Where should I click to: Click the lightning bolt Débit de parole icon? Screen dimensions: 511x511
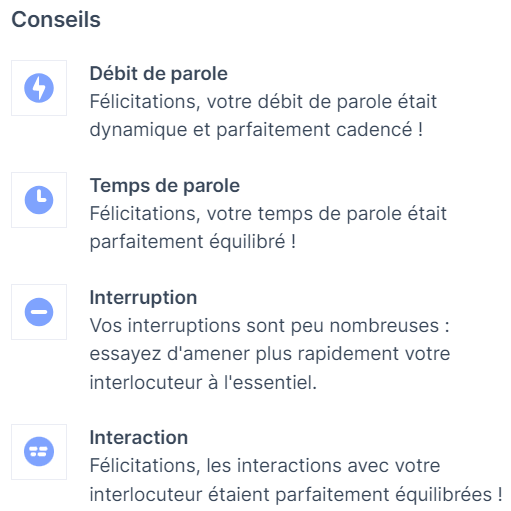click(39, 88)
